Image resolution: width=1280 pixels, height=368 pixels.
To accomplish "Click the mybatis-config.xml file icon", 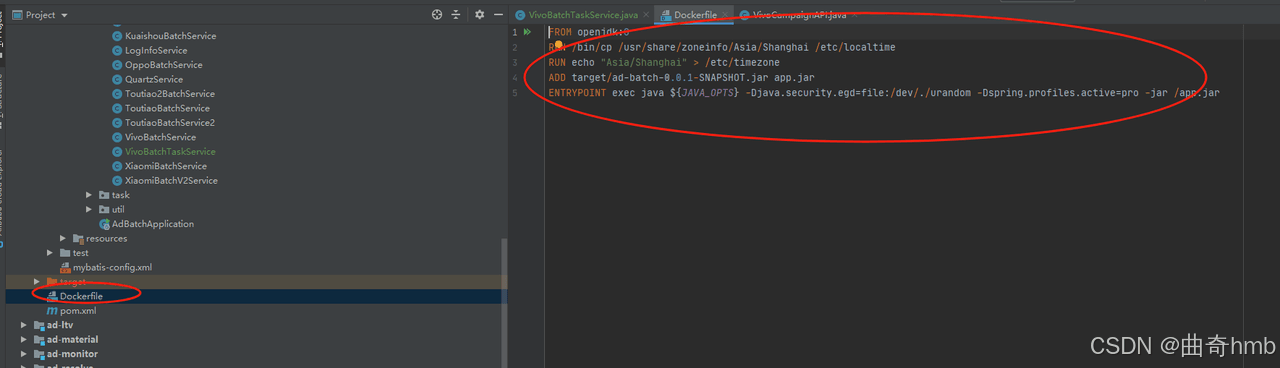I will point(65,267).
